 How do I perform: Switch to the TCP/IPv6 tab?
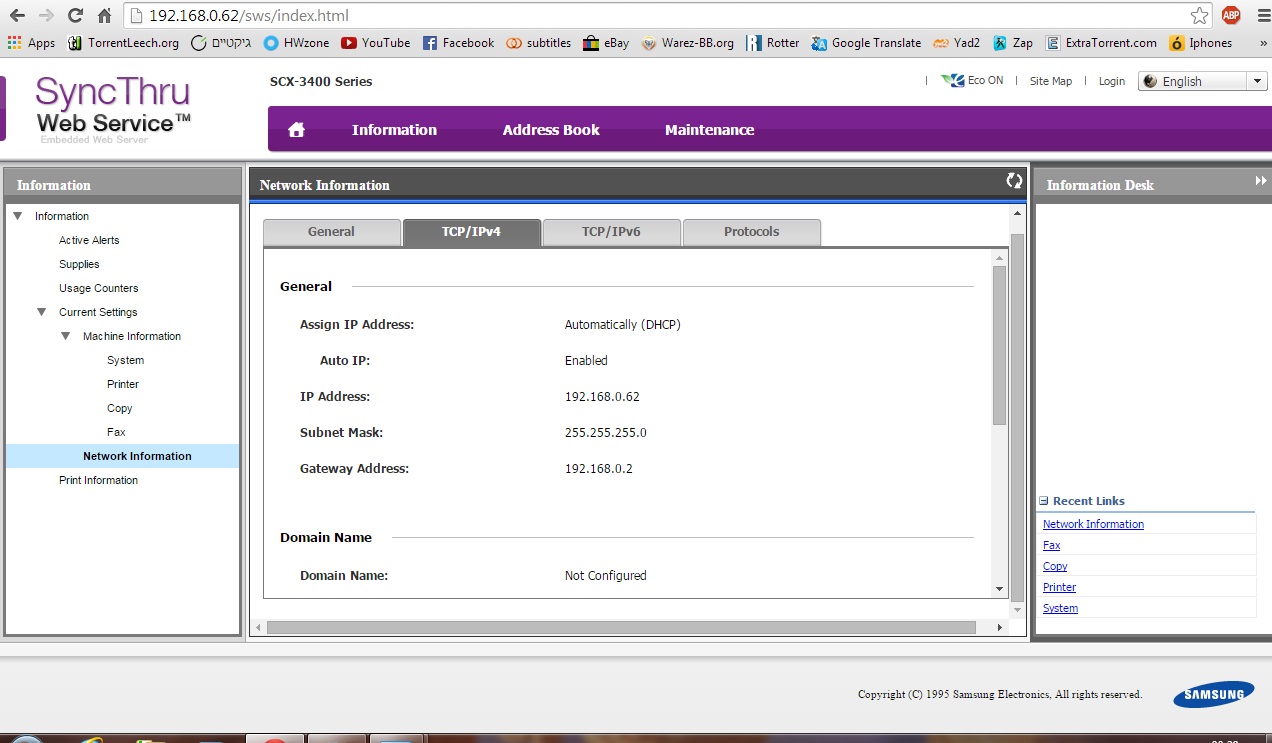click(611, 232)
